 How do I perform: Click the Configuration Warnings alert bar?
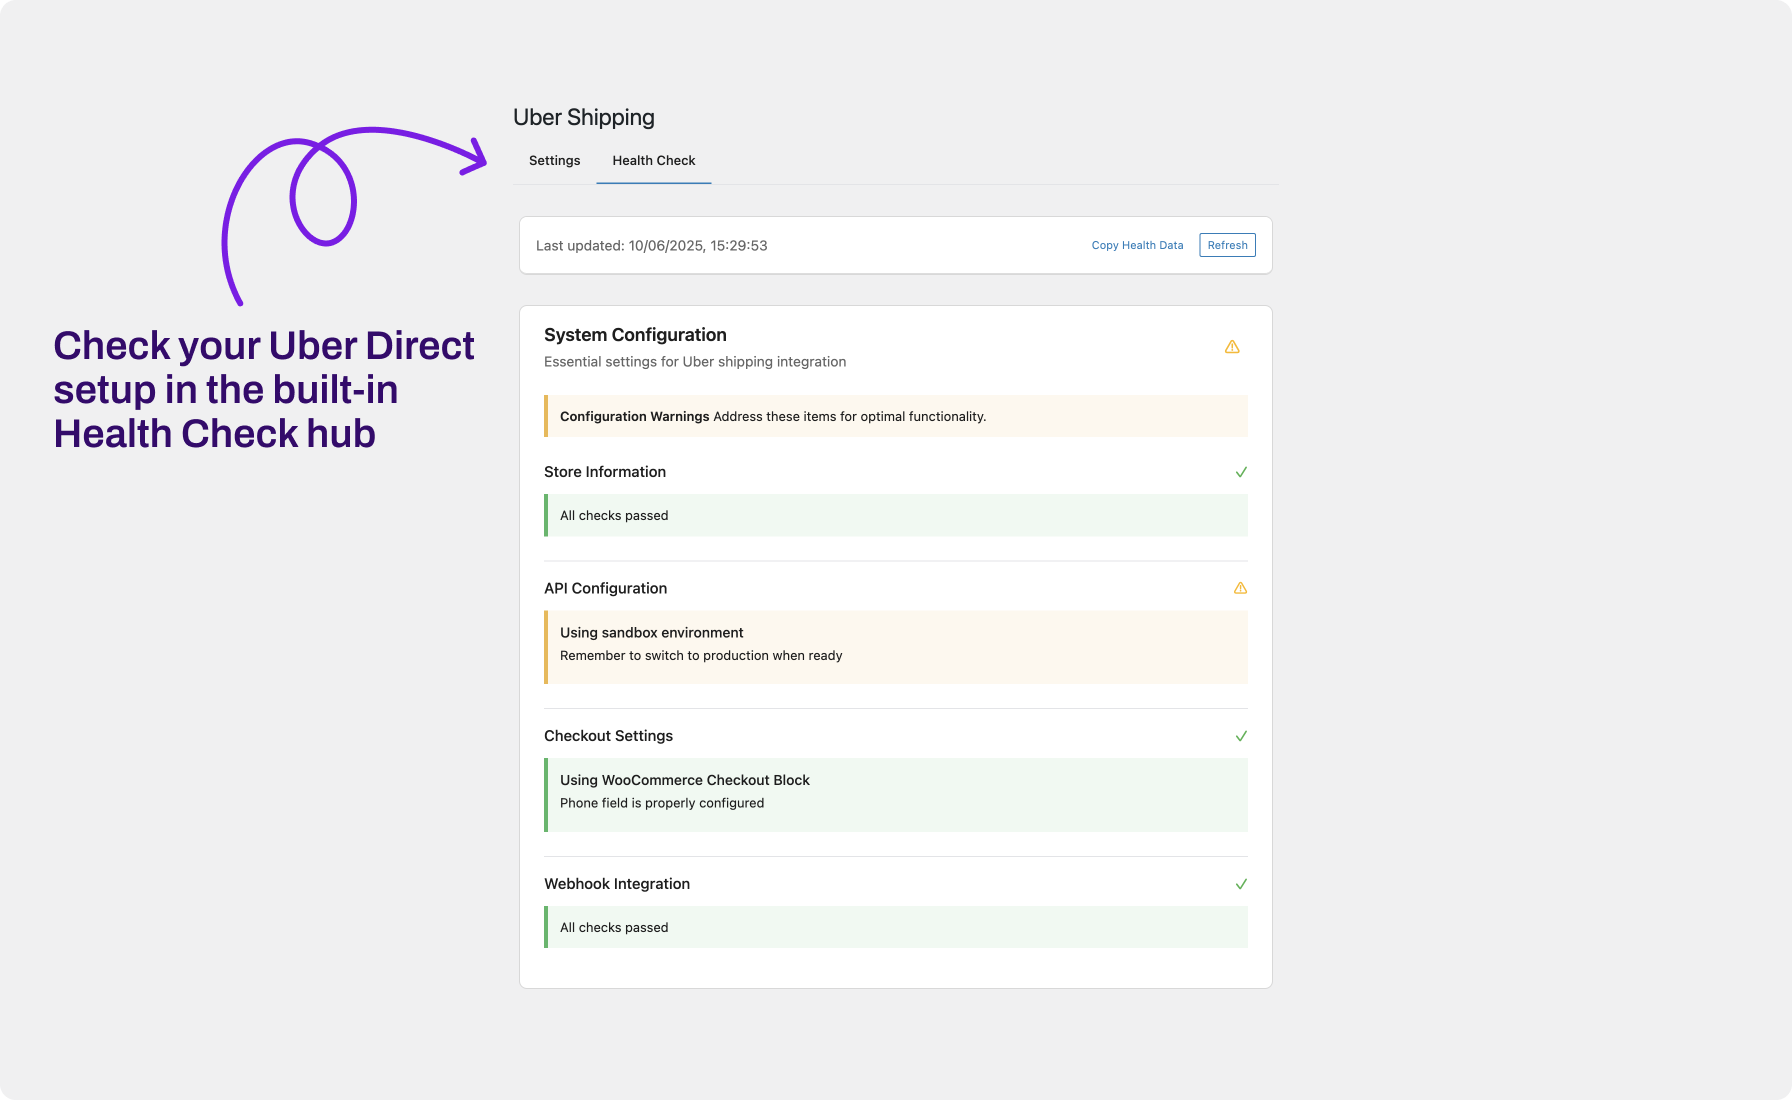[x=896, y=416]
